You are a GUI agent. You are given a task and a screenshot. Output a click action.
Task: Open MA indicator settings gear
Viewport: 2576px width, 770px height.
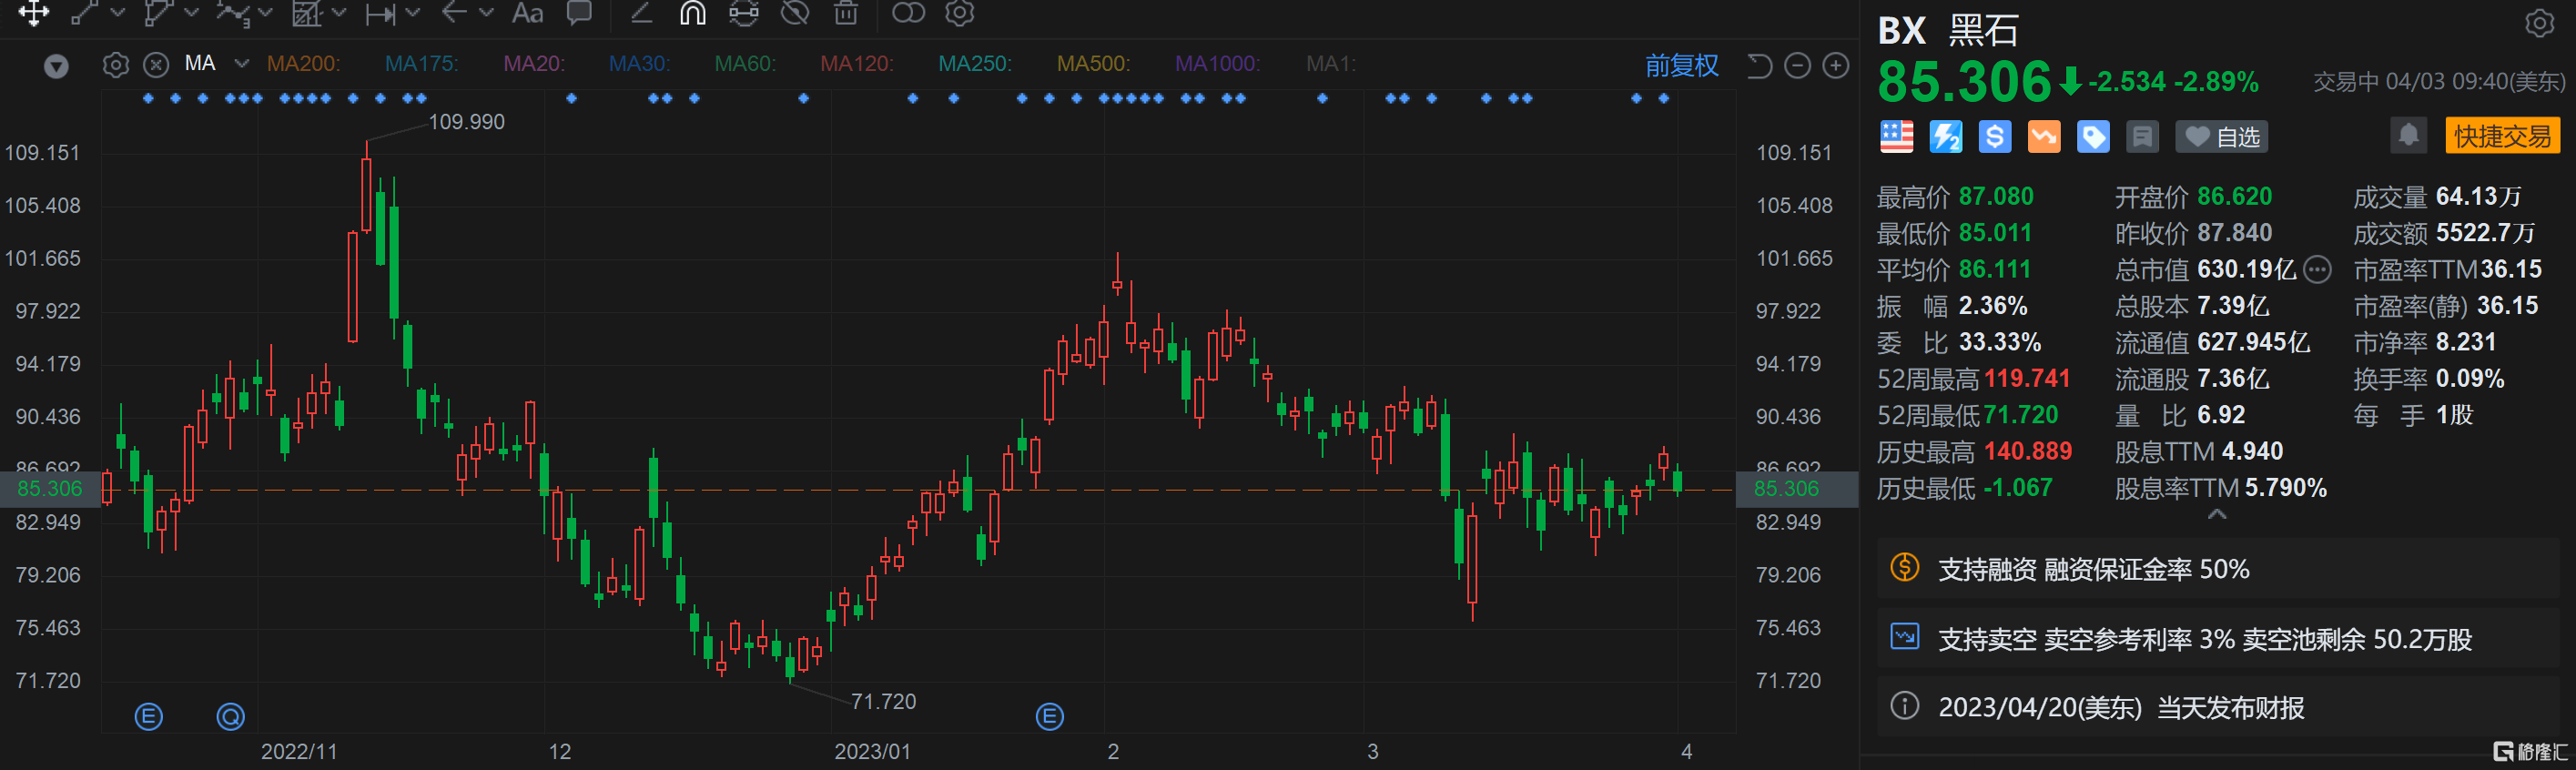click(x=116, y=65)
